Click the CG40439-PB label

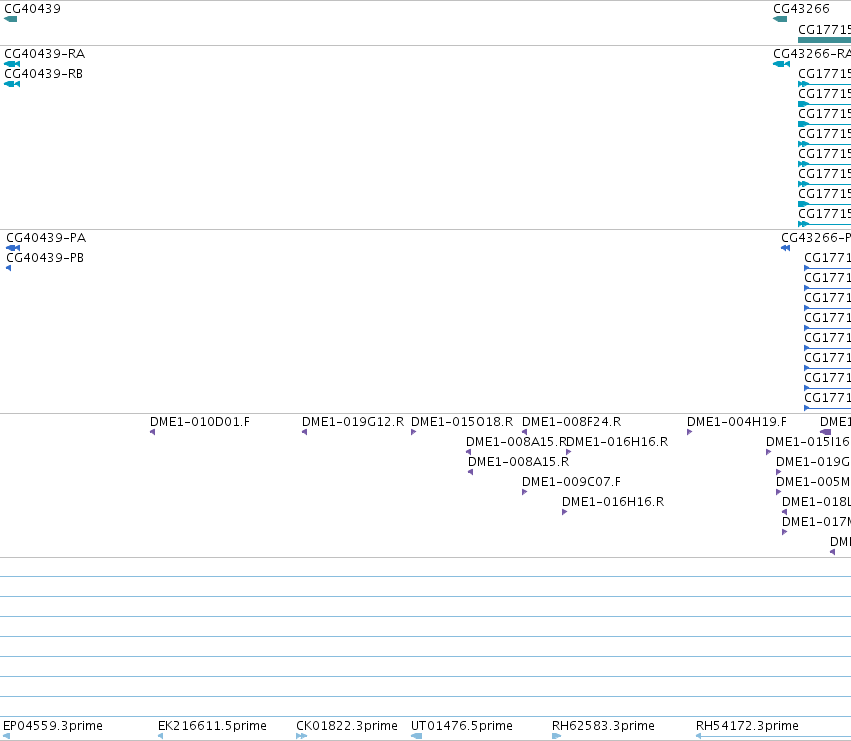click(x=45, y=258)
